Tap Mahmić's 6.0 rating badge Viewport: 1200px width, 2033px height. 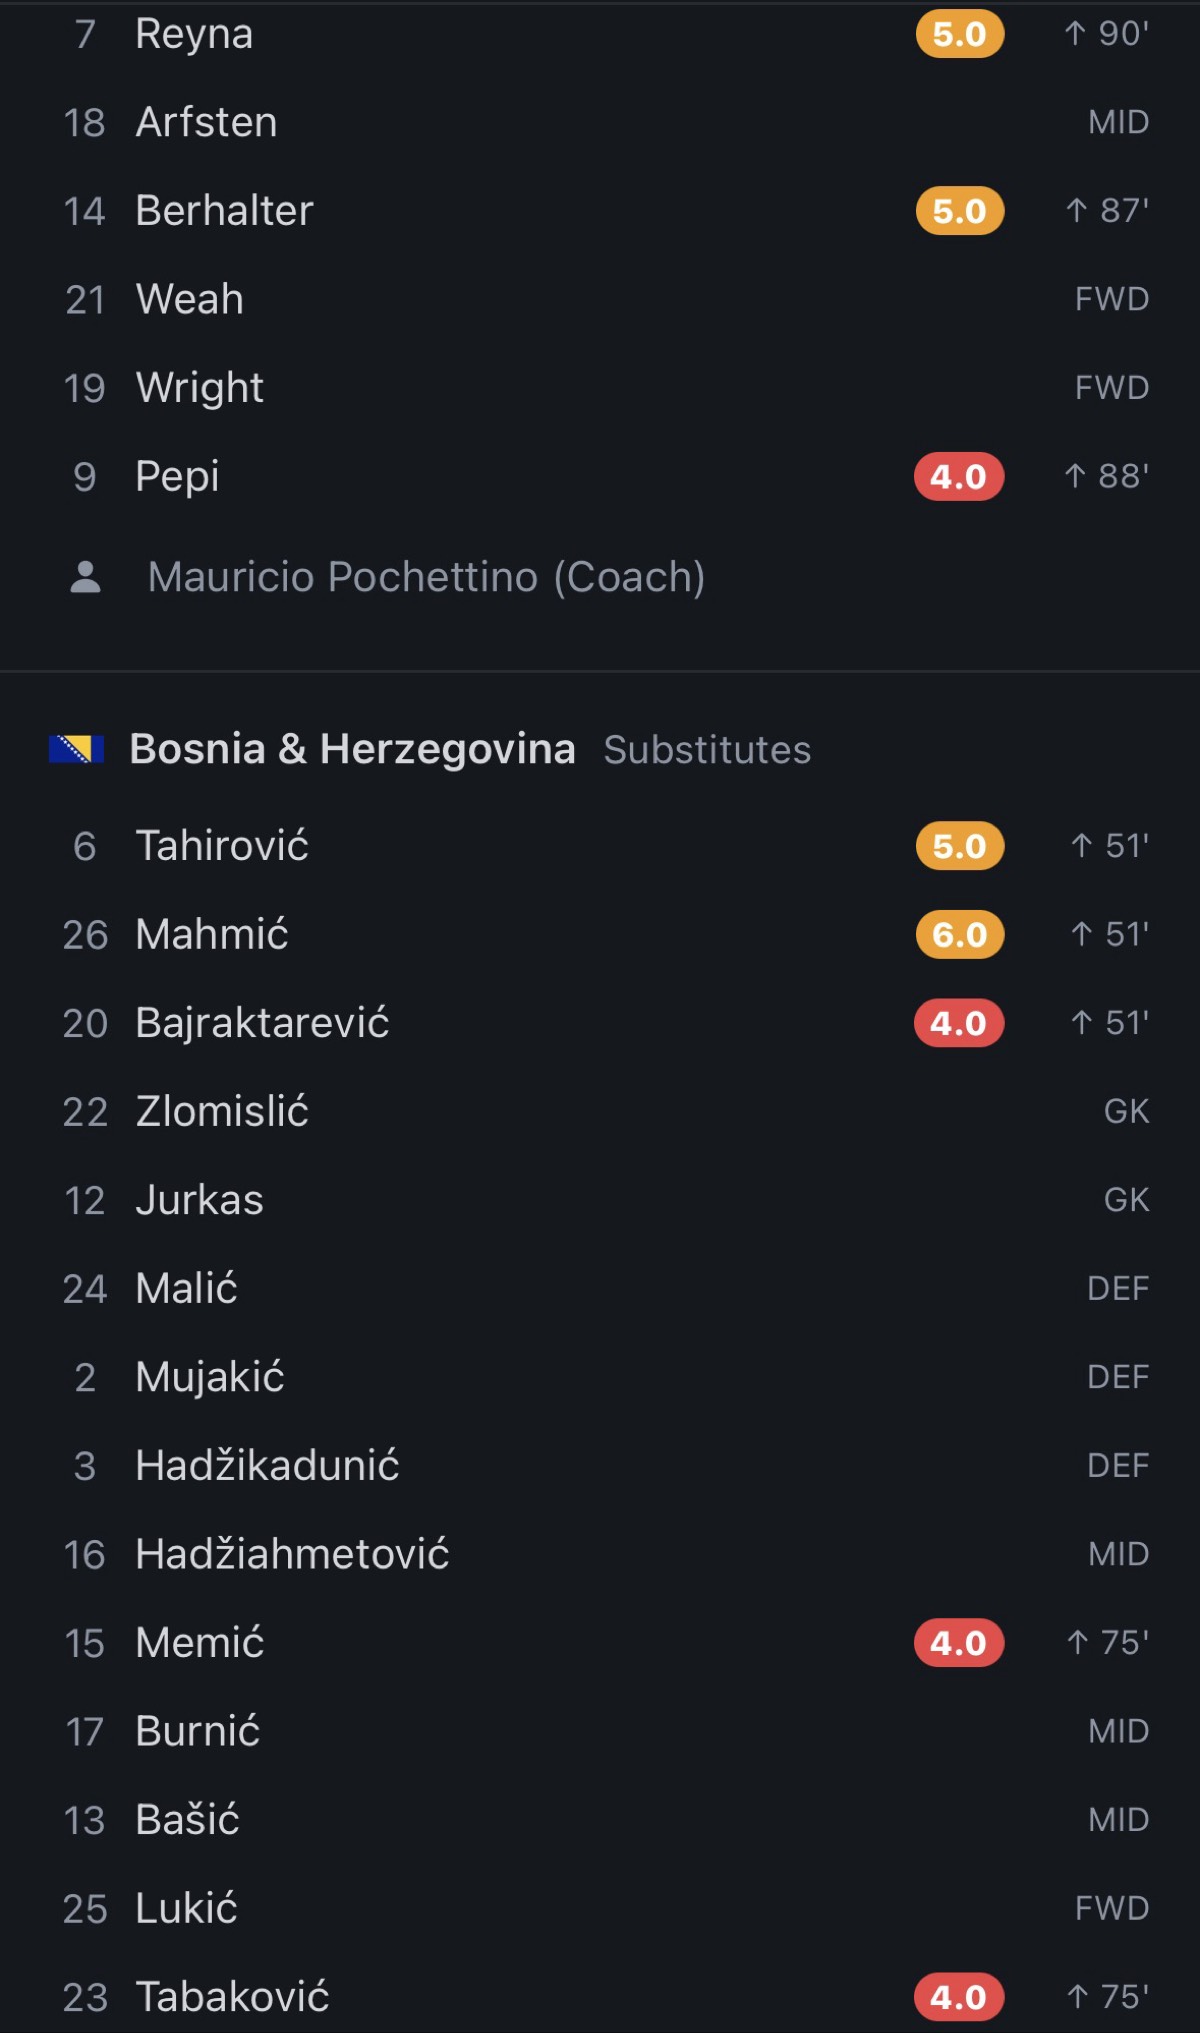(x=959, y=935)
